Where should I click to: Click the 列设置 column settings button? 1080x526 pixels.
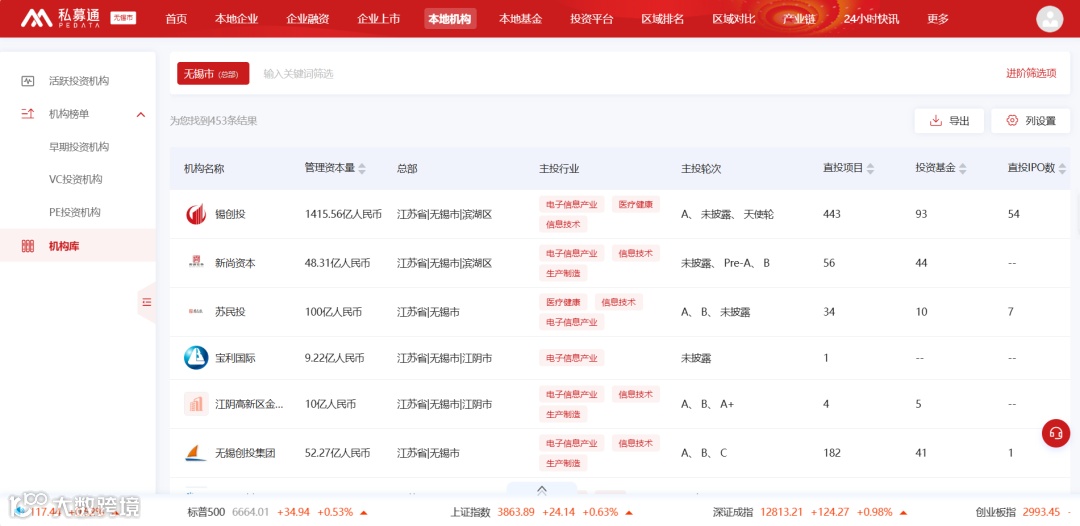(x=1030, y=121)
